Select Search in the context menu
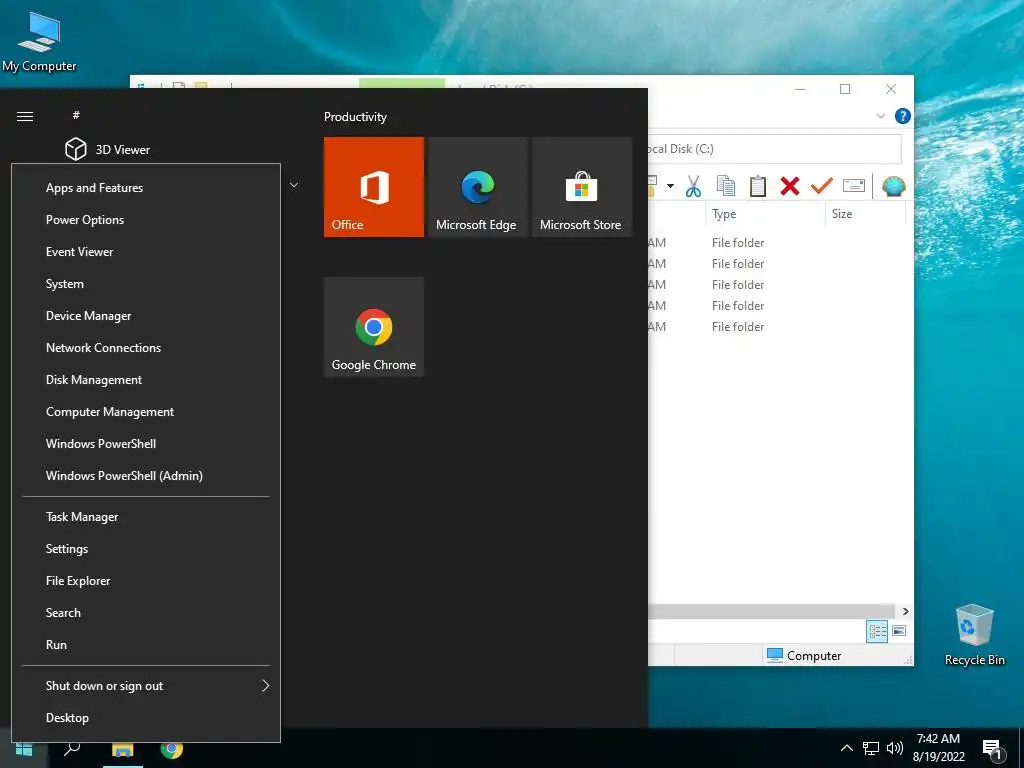This screenshot has width=1024, height=768. click(146, 613)
